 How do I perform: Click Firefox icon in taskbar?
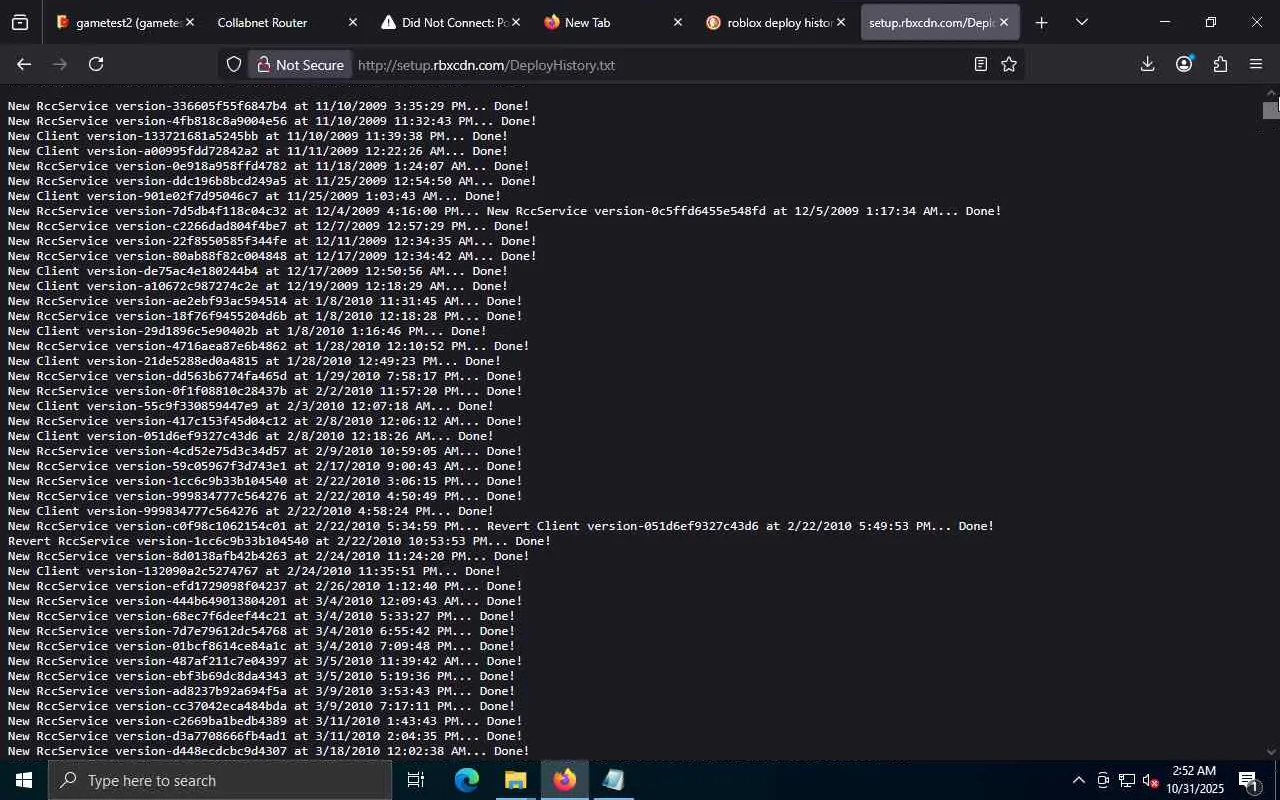[x=564, y=780]
